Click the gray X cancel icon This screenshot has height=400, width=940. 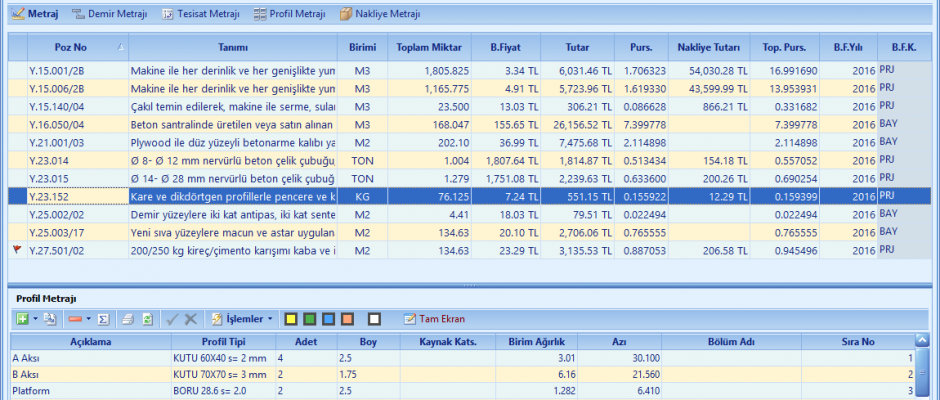190,319
